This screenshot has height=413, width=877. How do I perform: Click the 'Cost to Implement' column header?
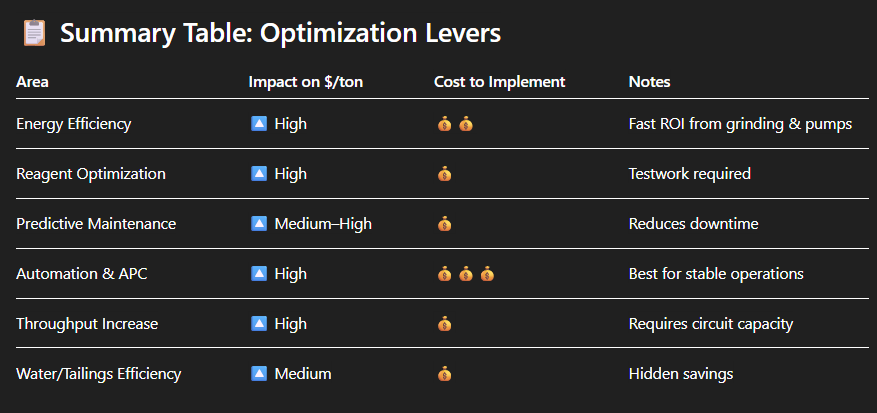pyautogui.click(x=499, y=81)
